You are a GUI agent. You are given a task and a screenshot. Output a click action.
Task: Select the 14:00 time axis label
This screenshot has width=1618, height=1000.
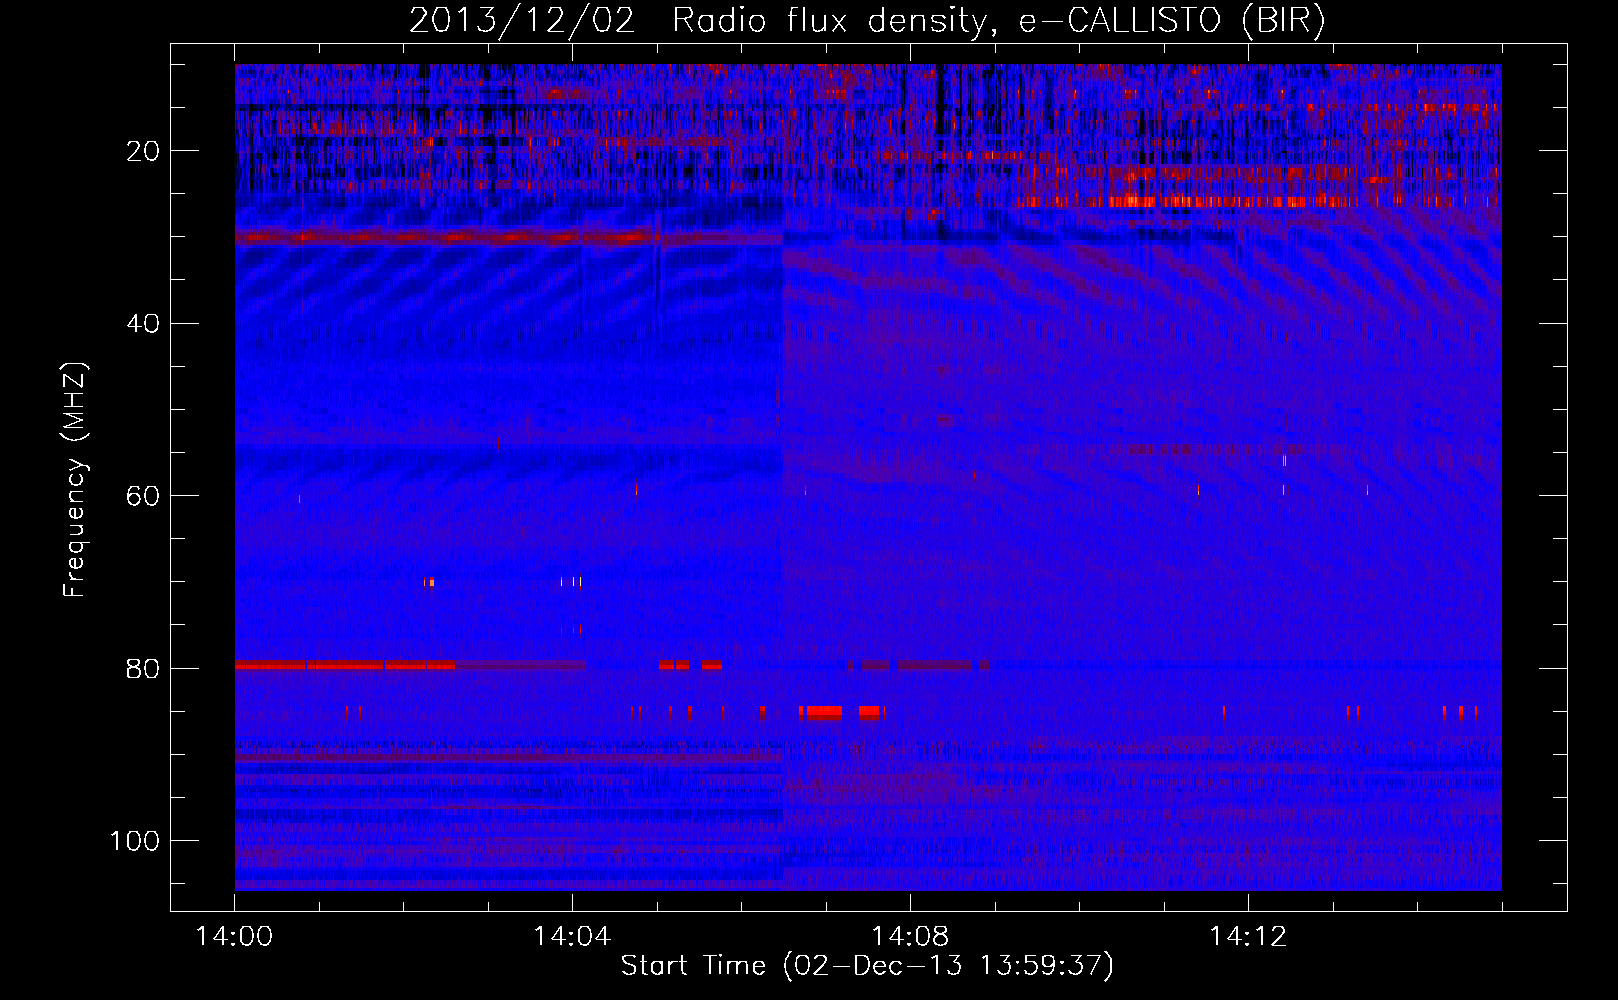coord(234,937)
